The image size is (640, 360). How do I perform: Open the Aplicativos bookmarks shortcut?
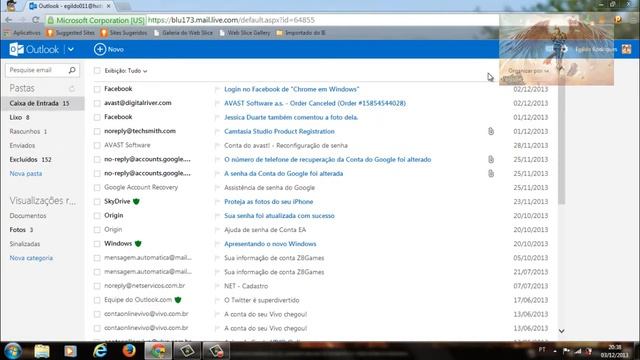23,33
